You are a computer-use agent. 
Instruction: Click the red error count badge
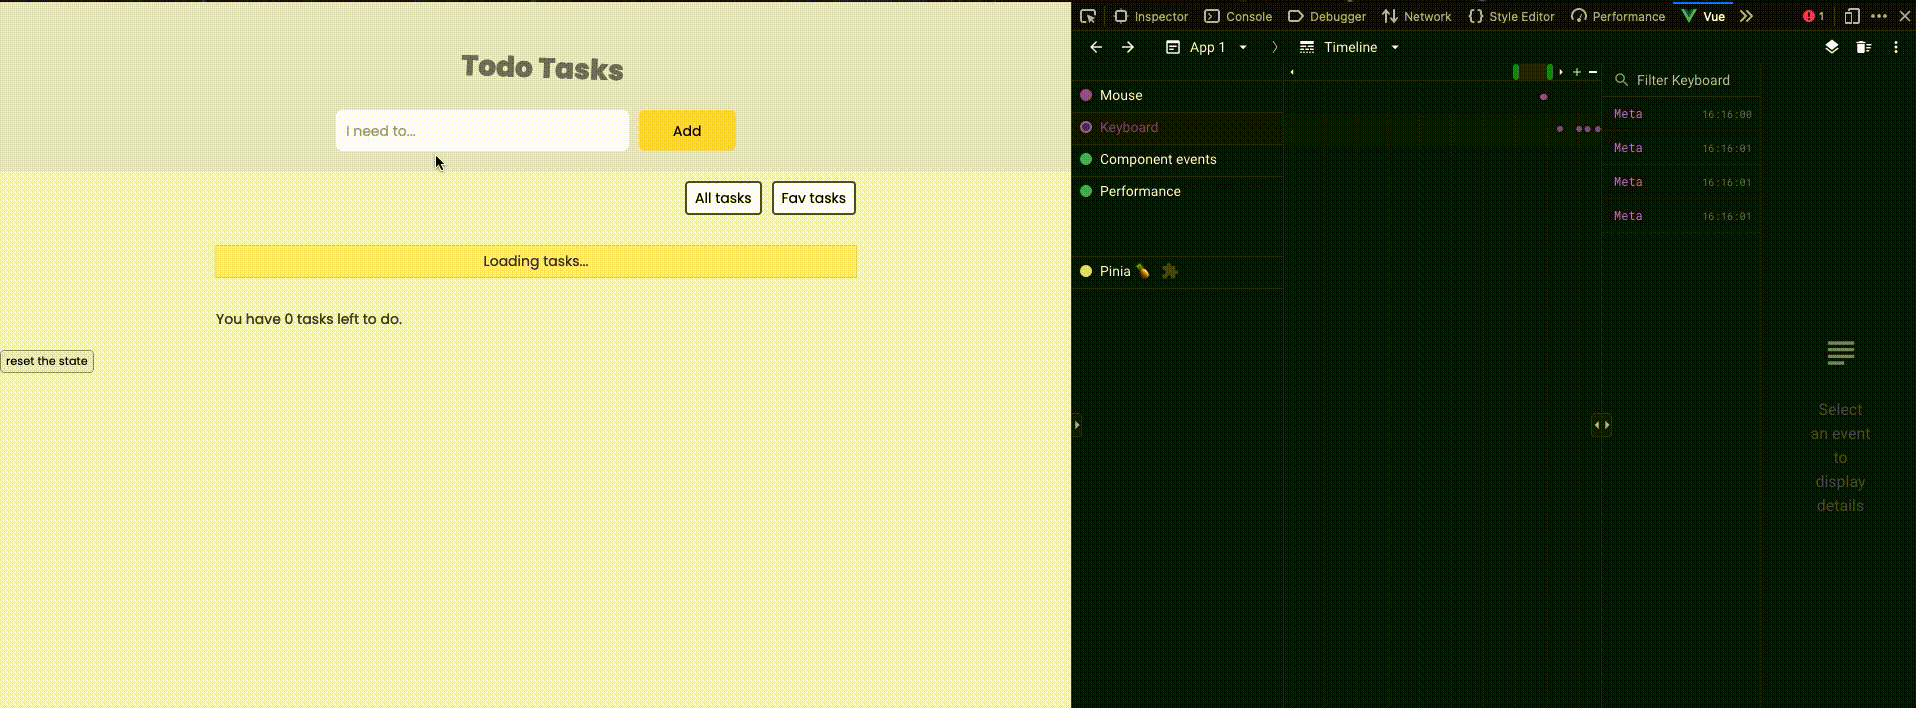point(1813,16)
